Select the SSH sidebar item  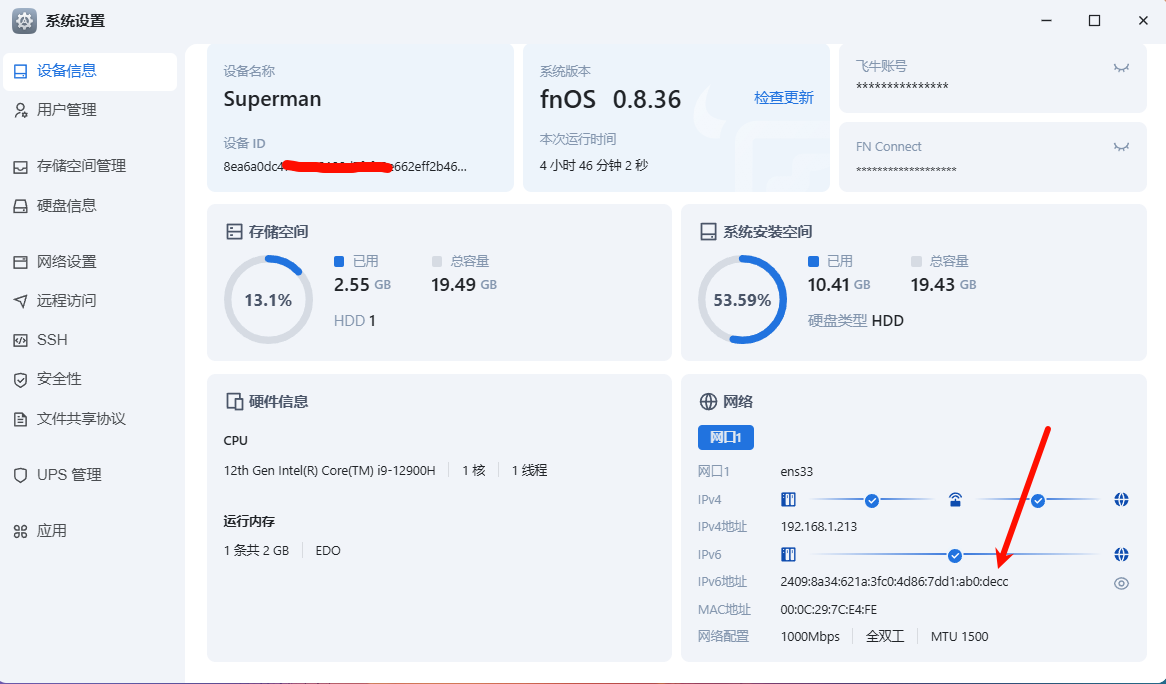(52, 340)
